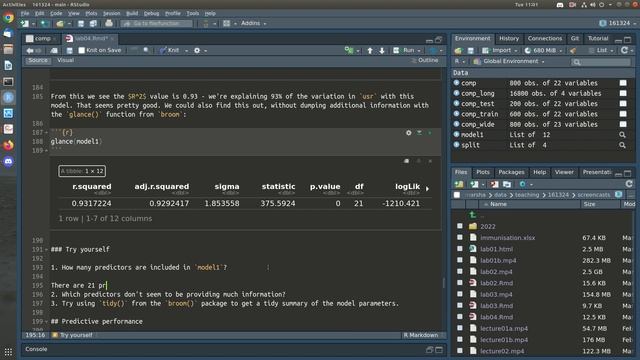Refresh the Files pane listing

[629, 184]
